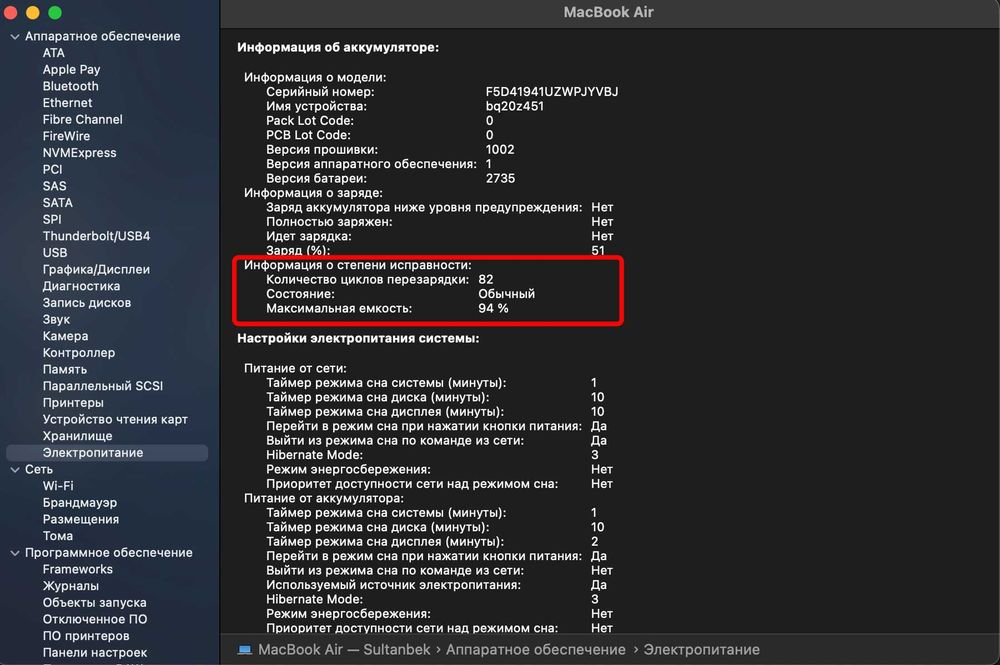Screen dimensions: 1000x665
Task: Click the green zoom window button
Action: coord(55,13)
